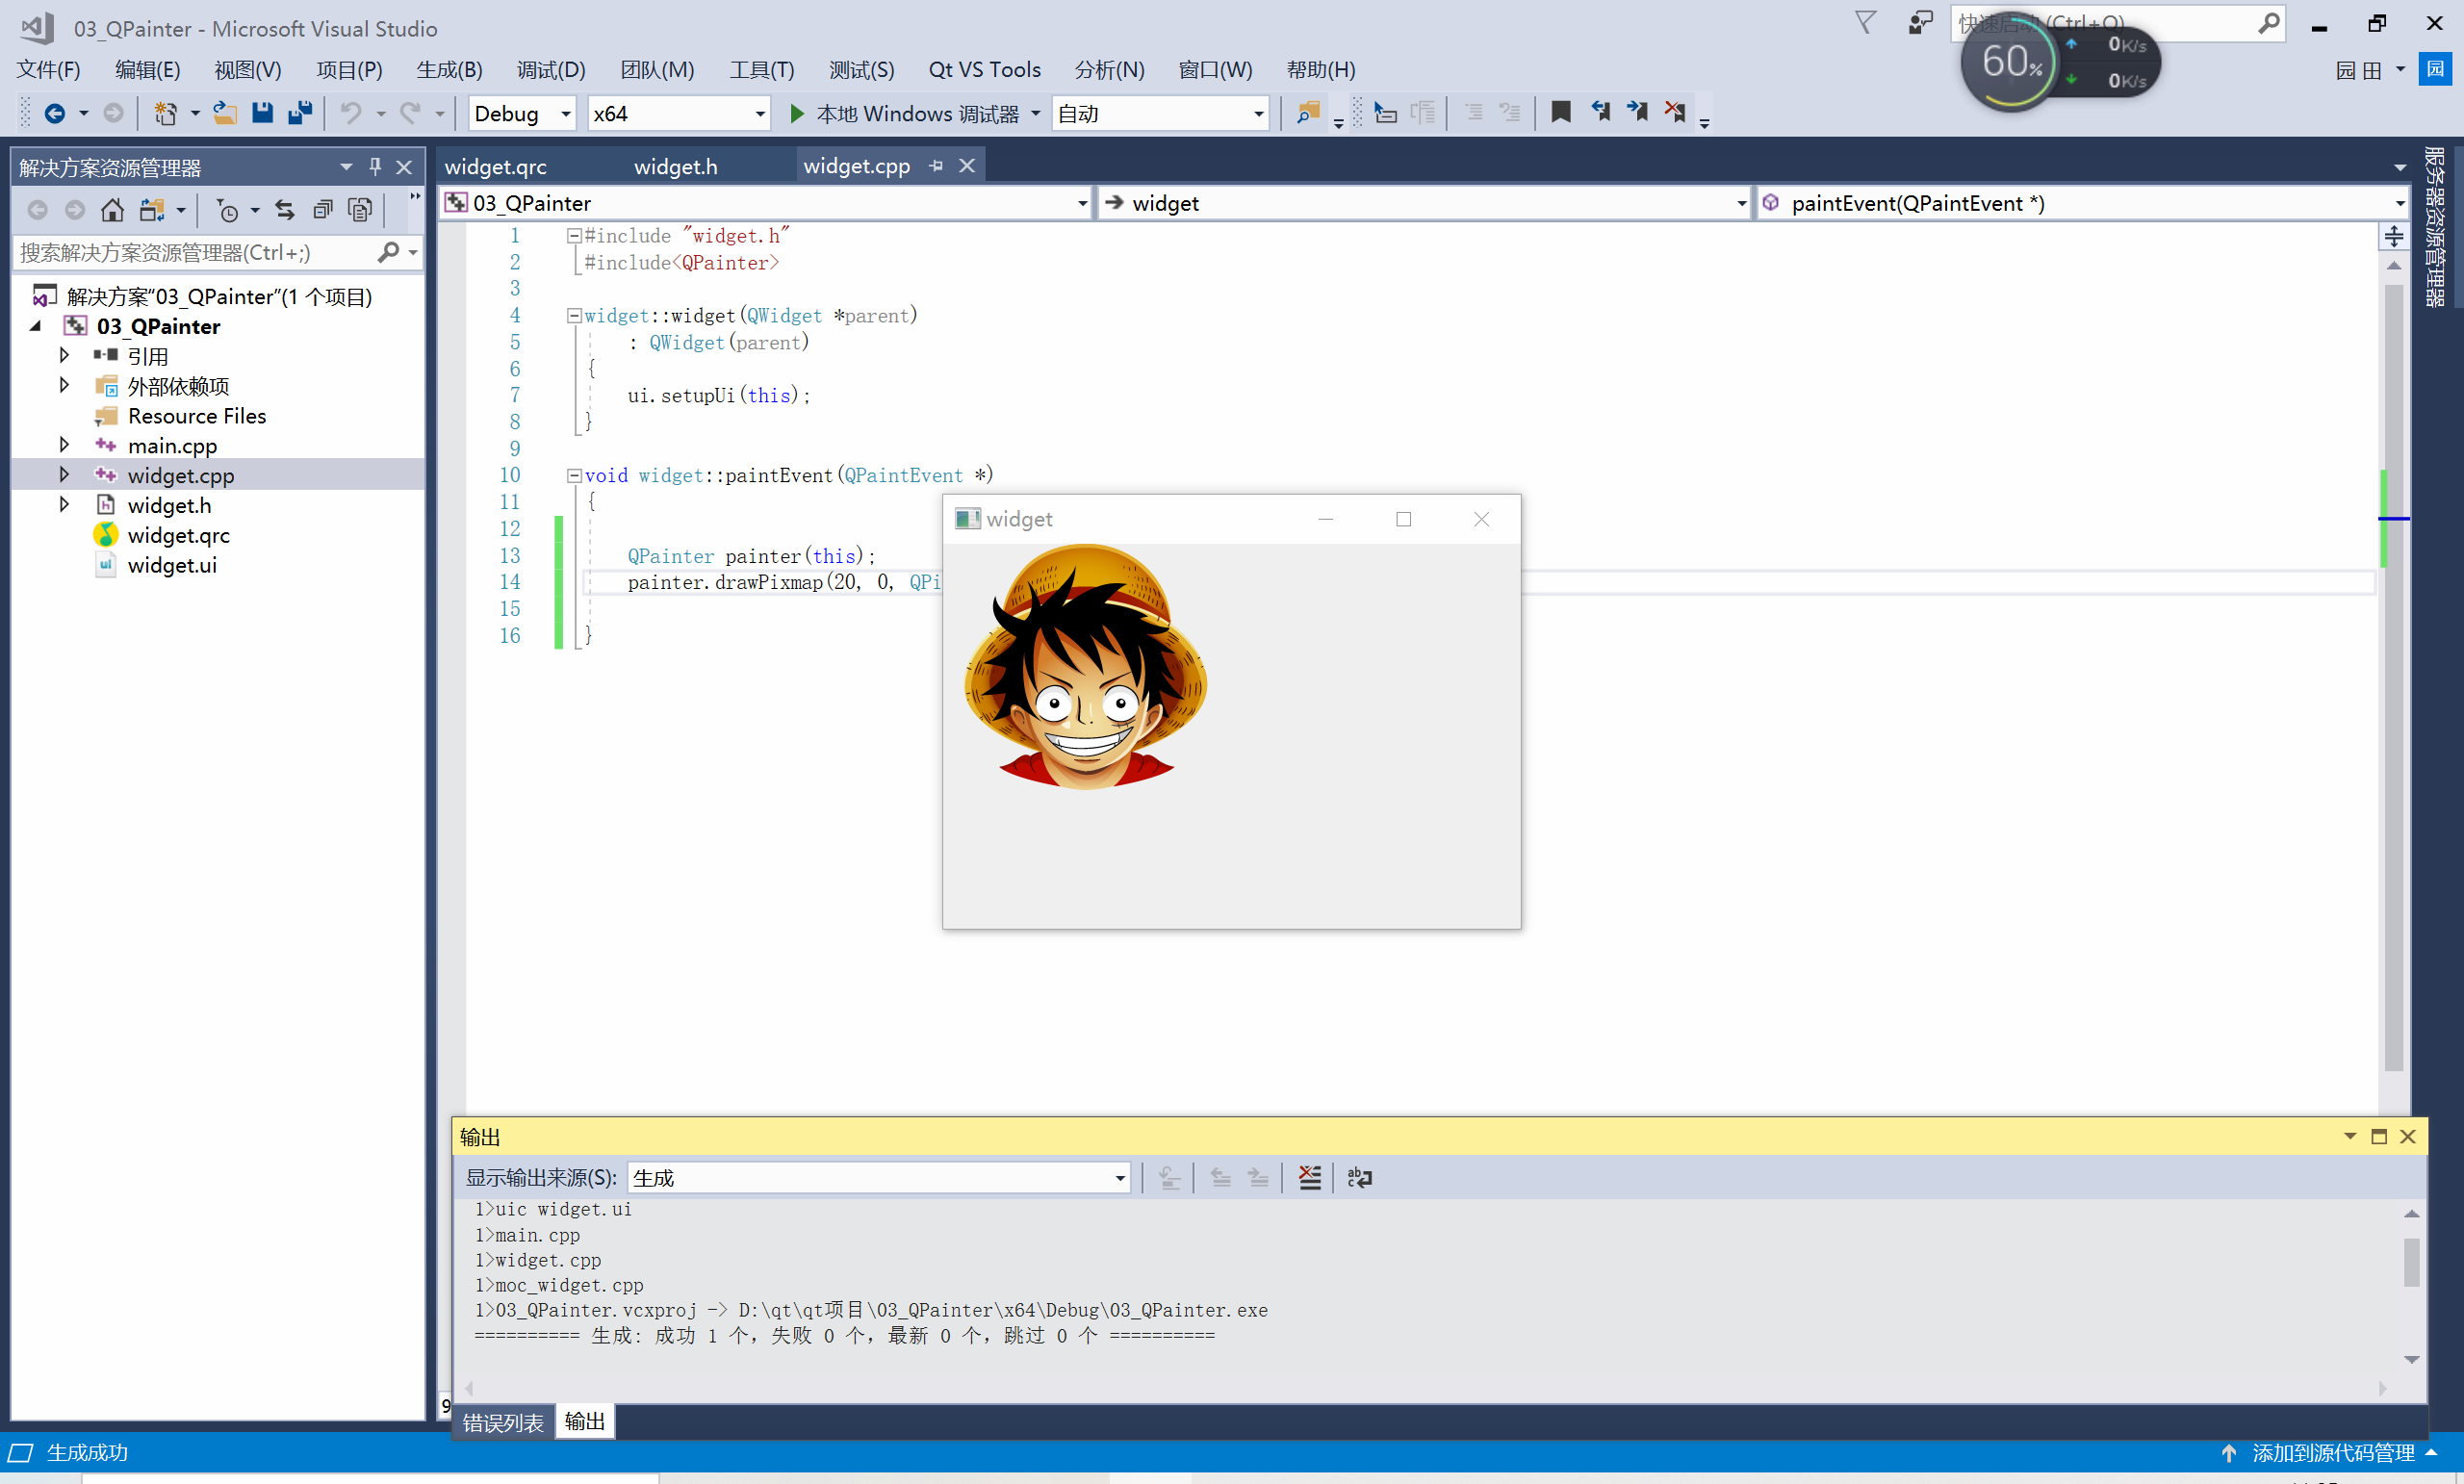Click the Home icon in Solution Explorer
The height and width of the screenshot is (1484, 2464).
[x=112, y=210]
